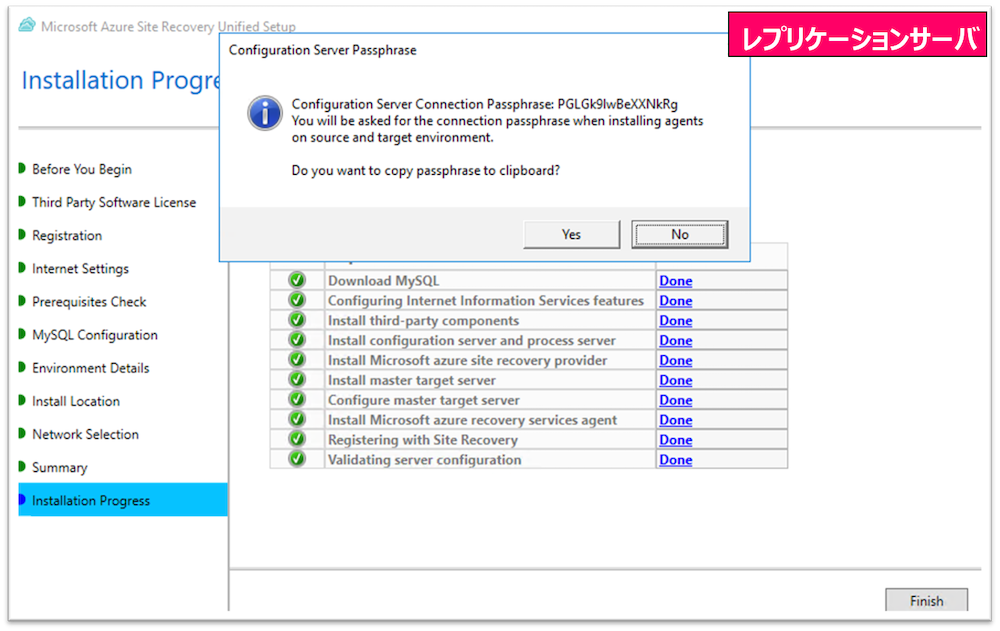Select Installation Progress step in sidebar
This screenshot has width=1000, height=631.
coord(91,501)
